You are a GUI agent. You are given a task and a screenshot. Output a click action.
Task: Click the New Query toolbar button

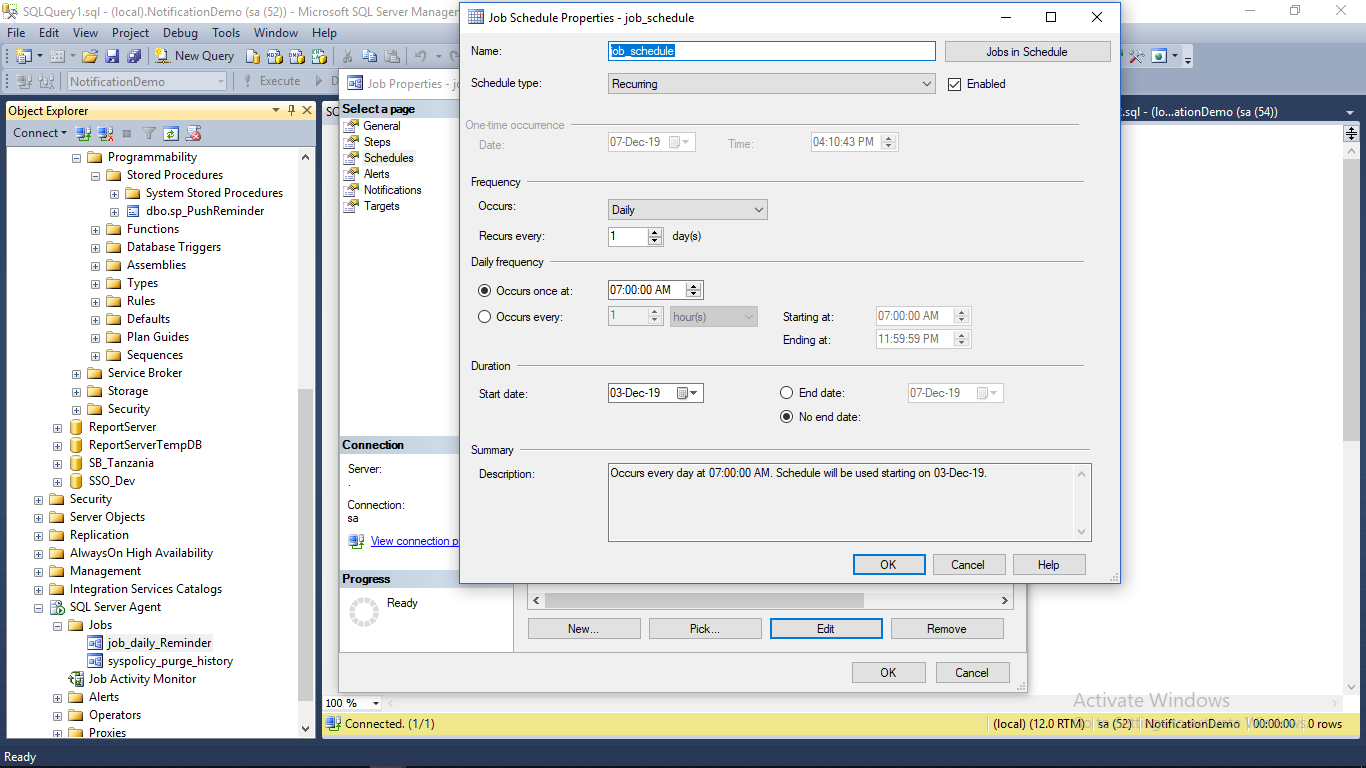194,56
